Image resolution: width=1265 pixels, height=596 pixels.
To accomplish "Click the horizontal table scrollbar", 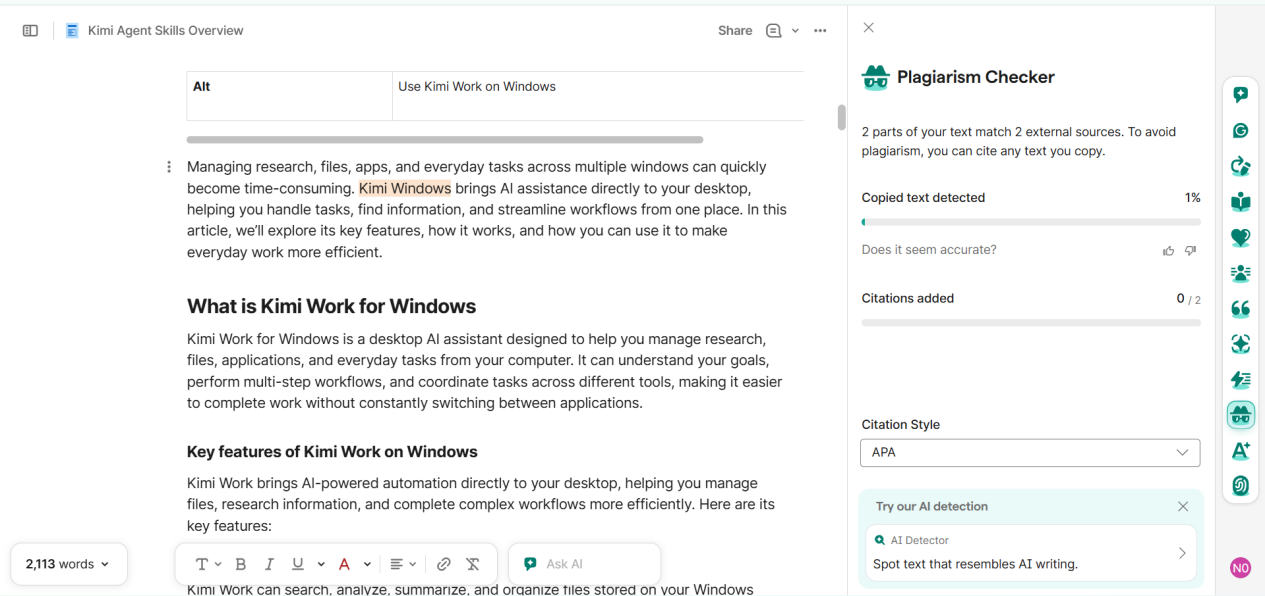I will pos(445,140).
